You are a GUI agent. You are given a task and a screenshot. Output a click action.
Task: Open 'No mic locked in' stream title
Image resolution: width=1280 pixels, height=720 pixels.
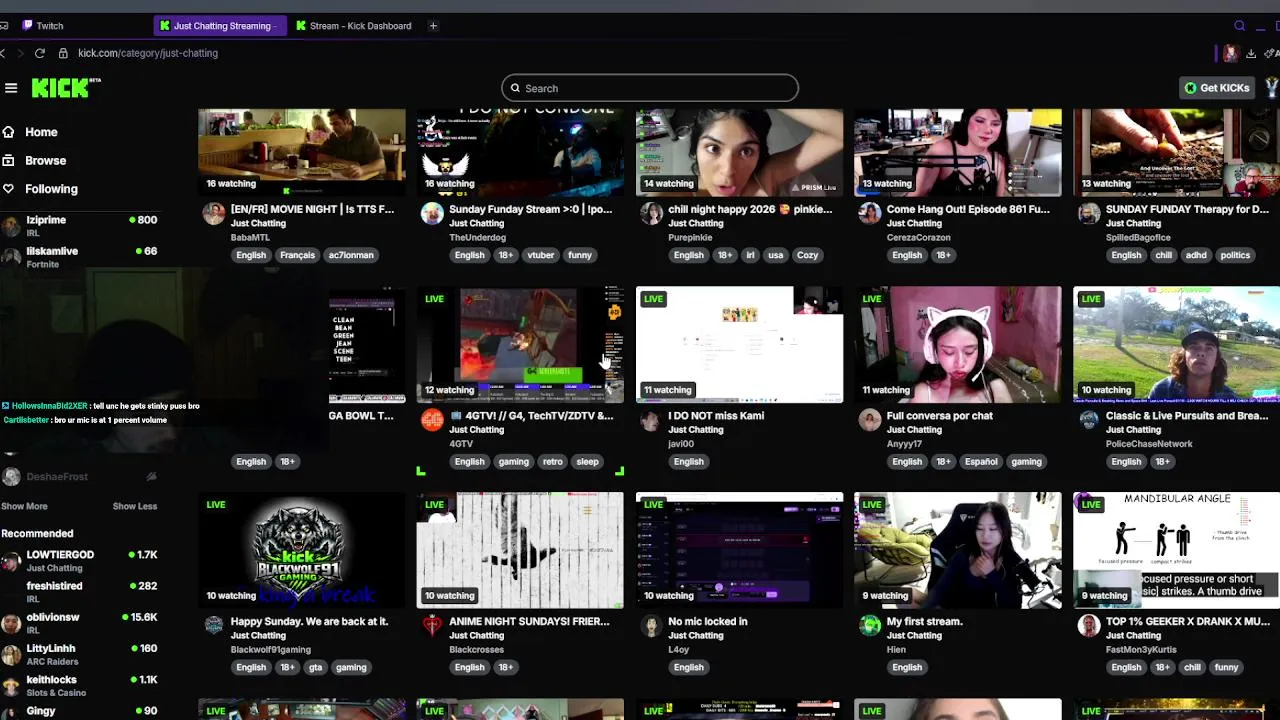(708, 622)
